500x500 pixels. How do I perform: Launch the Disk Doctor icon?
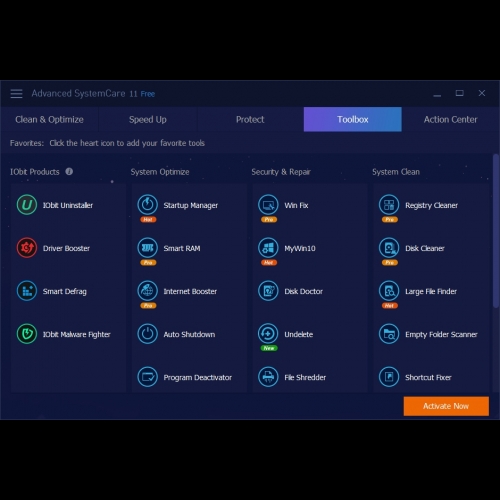pyautogui.click(x=268, y=291)
